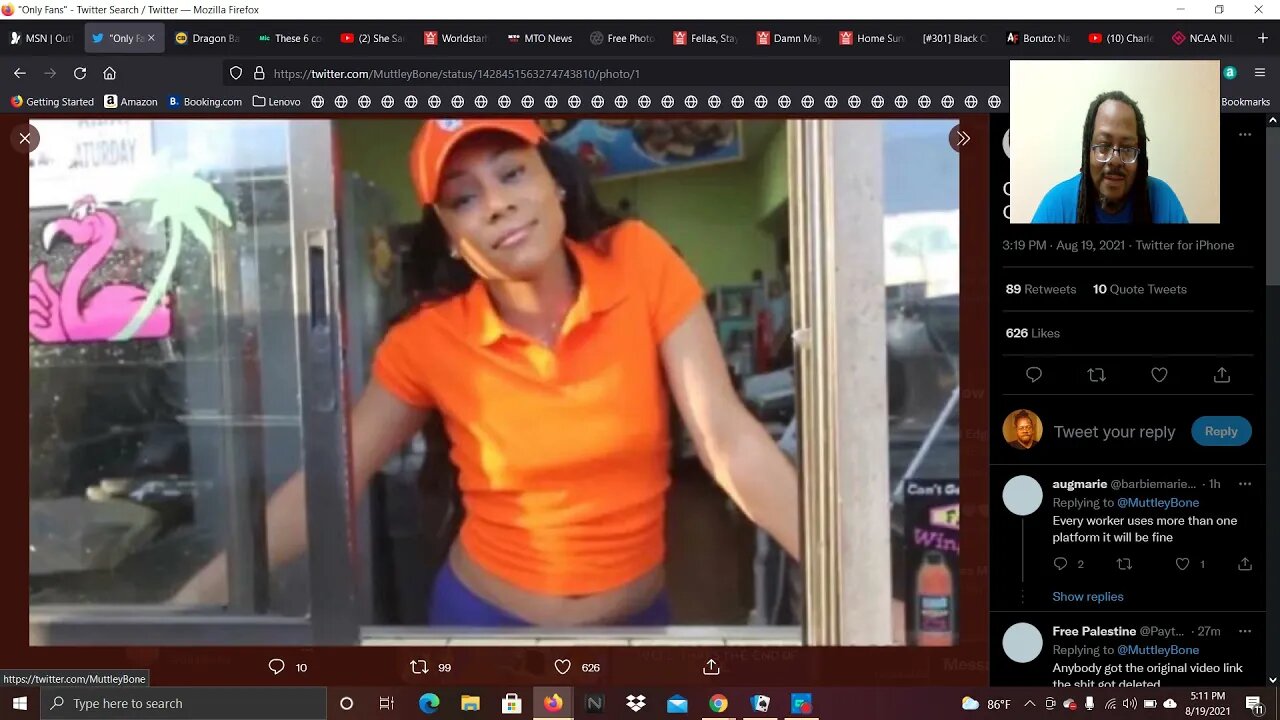Open the Lenovo bookmarks folder

click(x=277, y=101)
